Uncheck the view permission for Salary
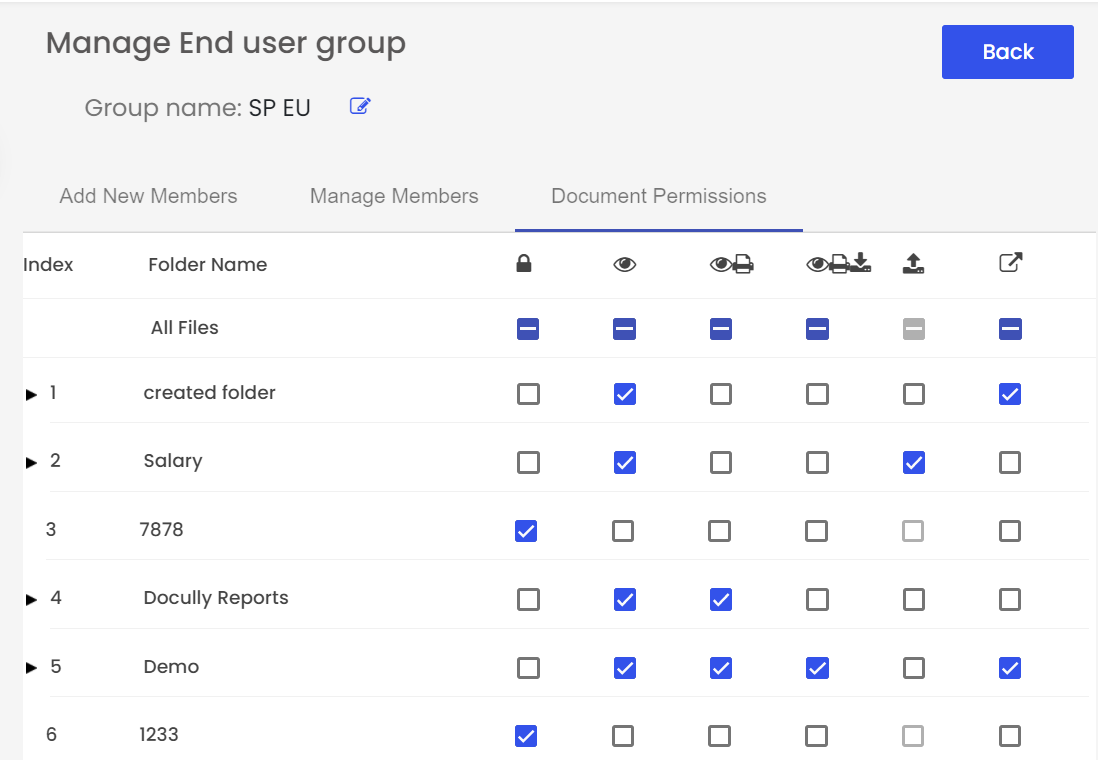Screen dimensions: 1098x760 pos(625,462)
